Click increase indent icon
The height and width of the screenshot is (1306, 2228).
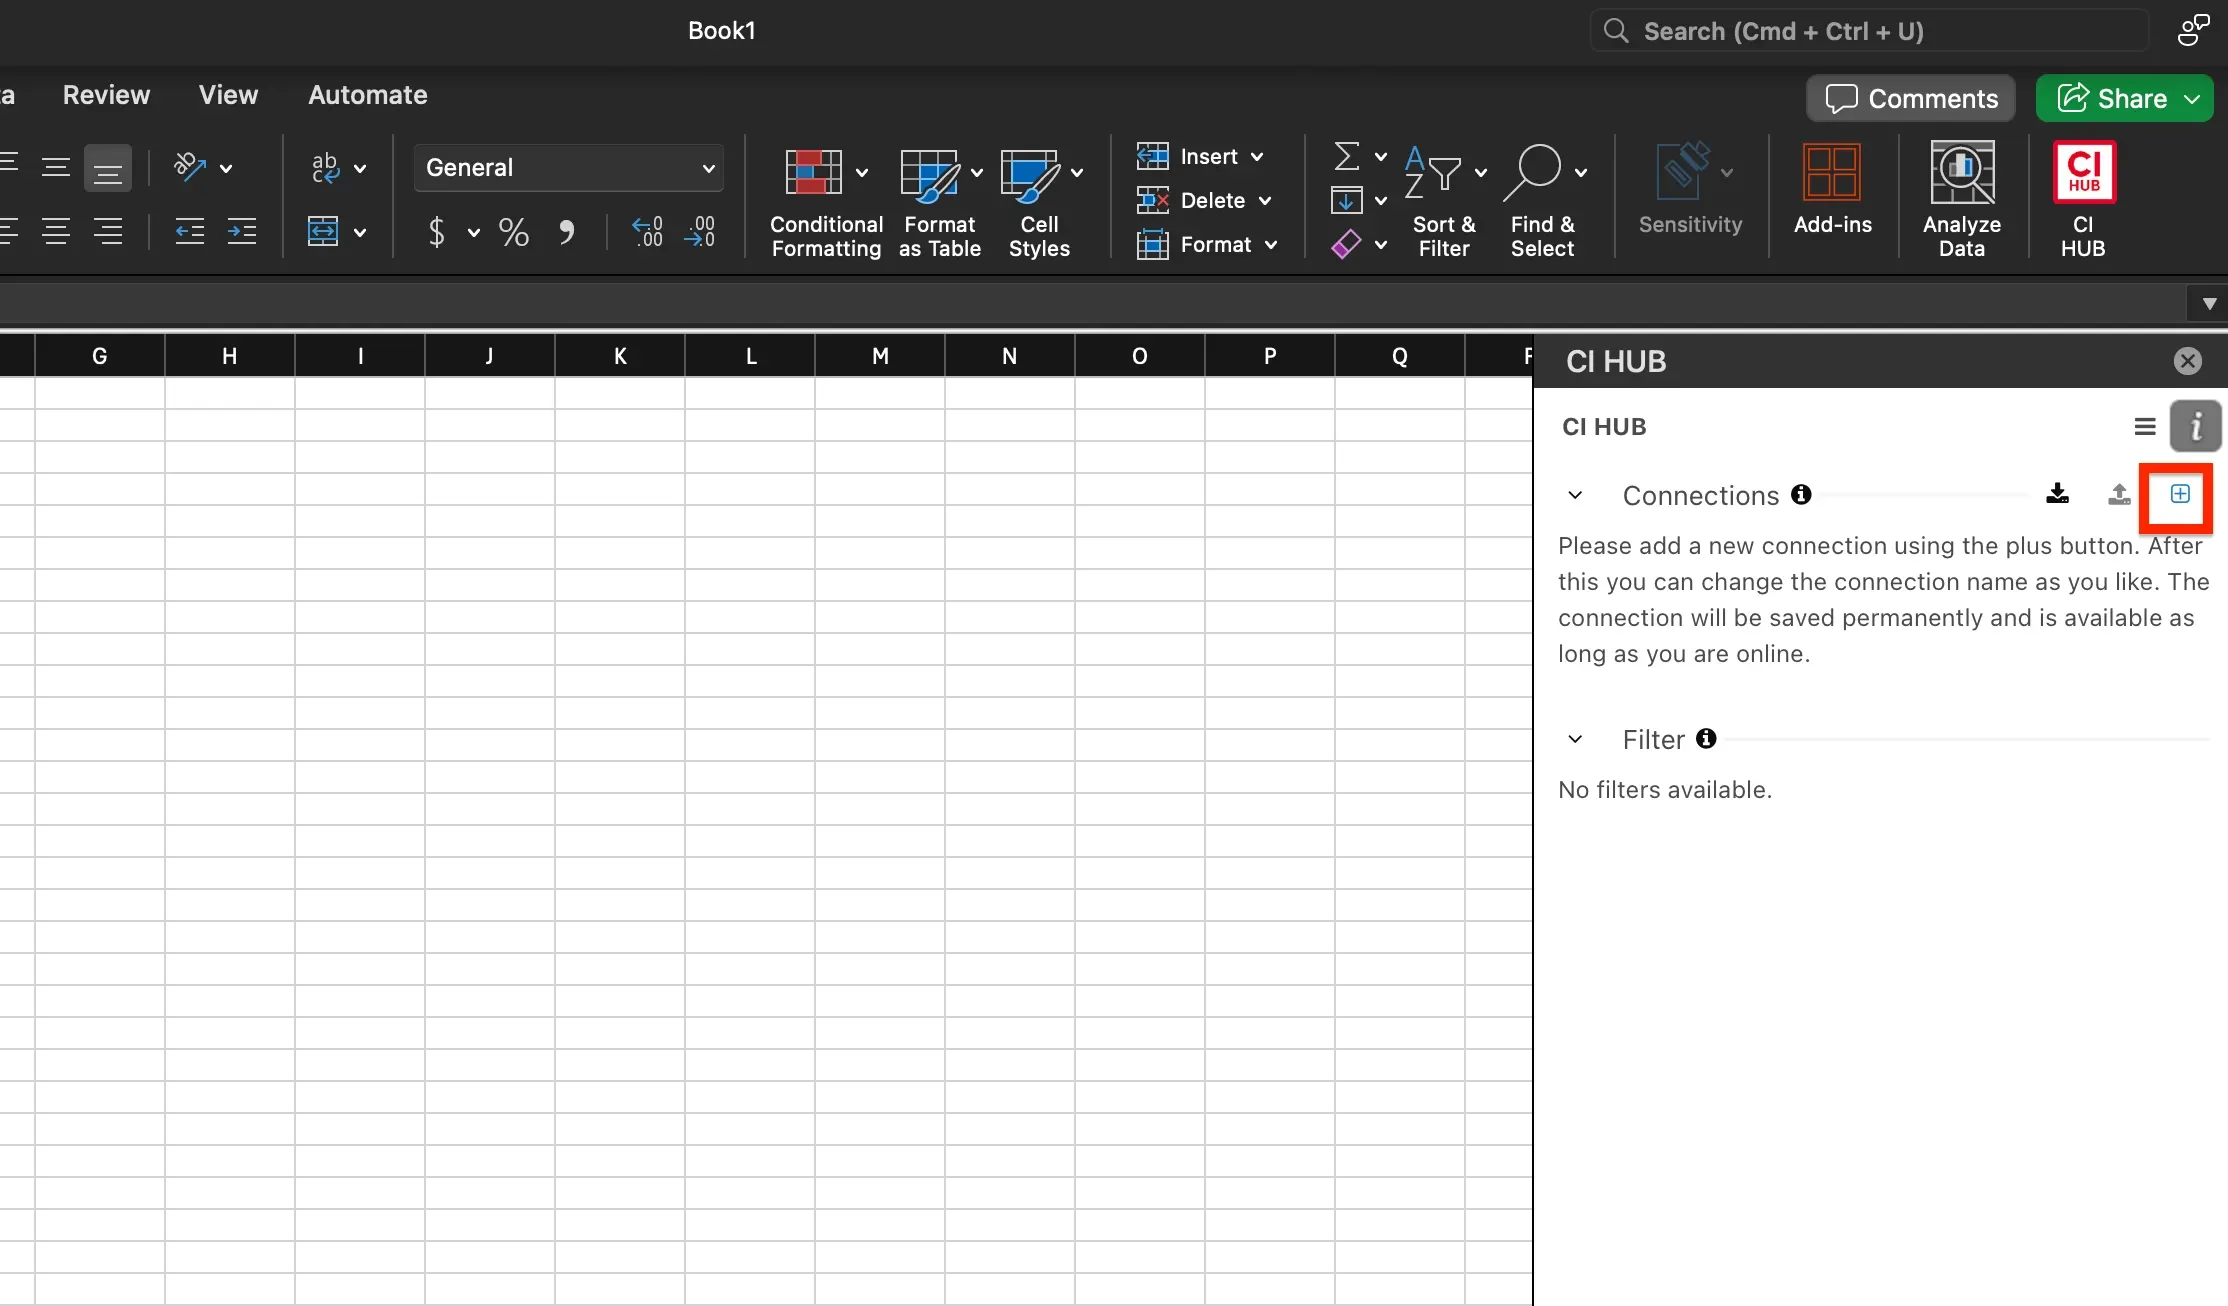[242, 232]
